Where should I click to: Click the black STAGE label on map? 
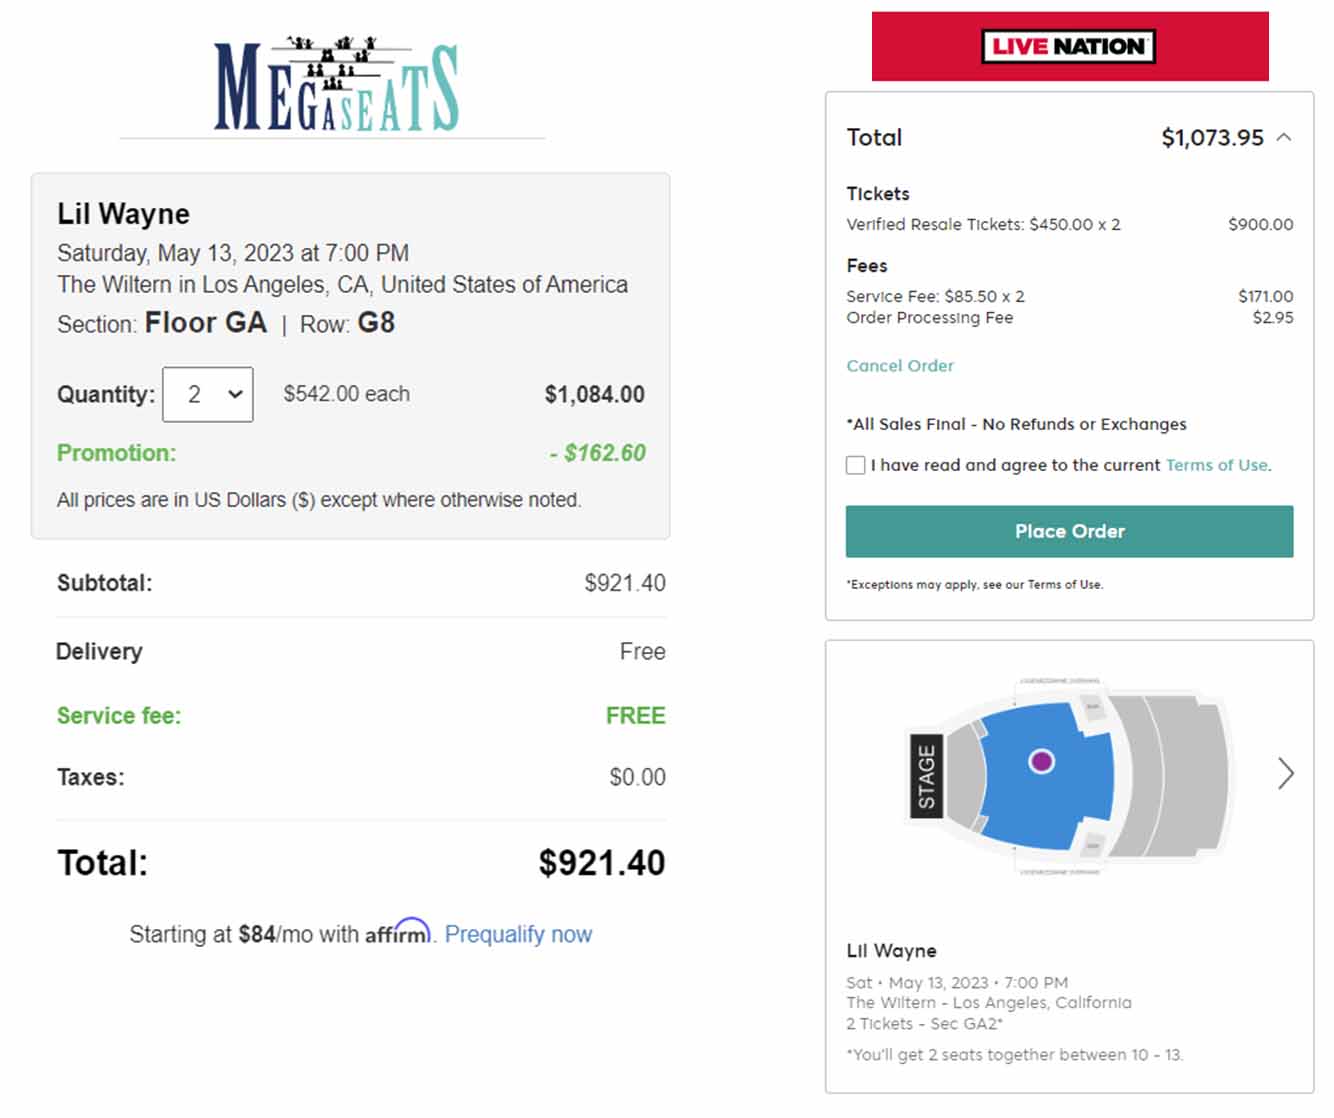pos(926,776)
